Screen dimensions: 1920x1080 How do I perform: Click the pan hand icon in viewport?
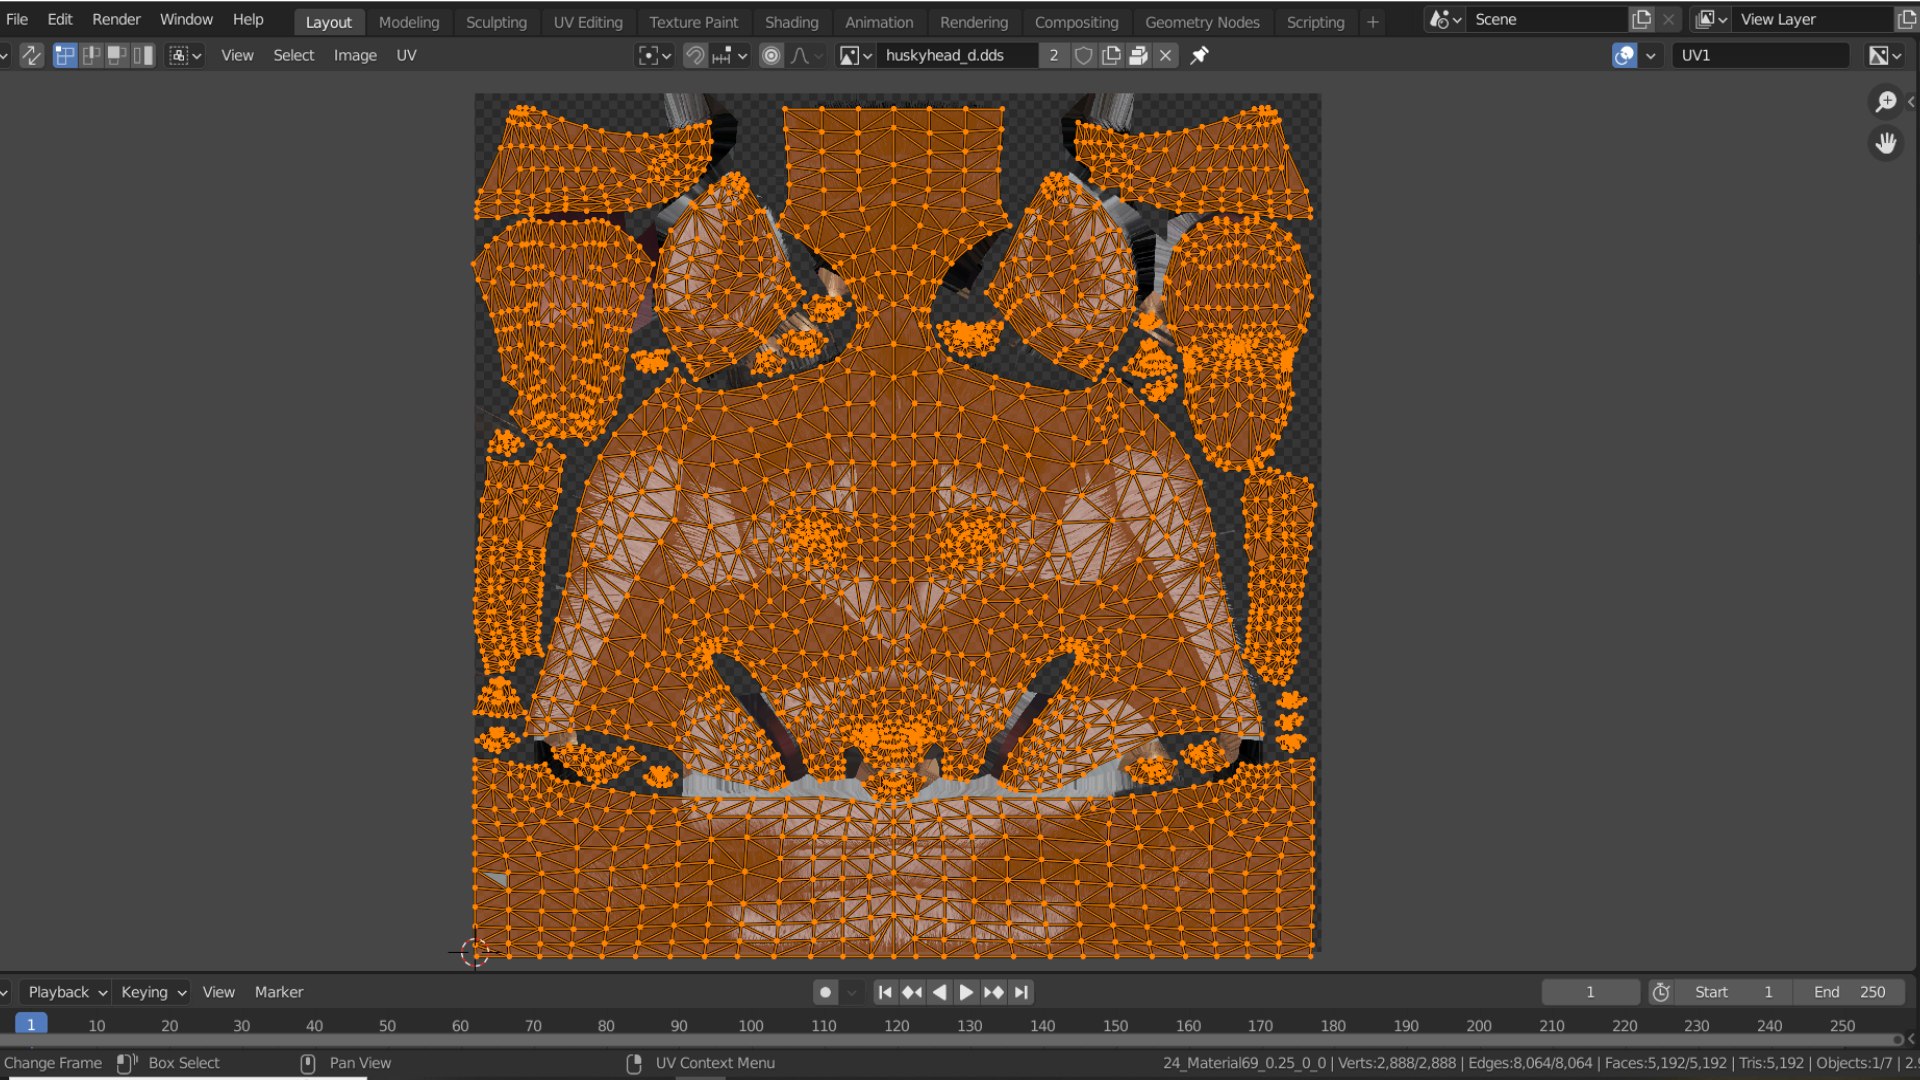pos(1886,144)
